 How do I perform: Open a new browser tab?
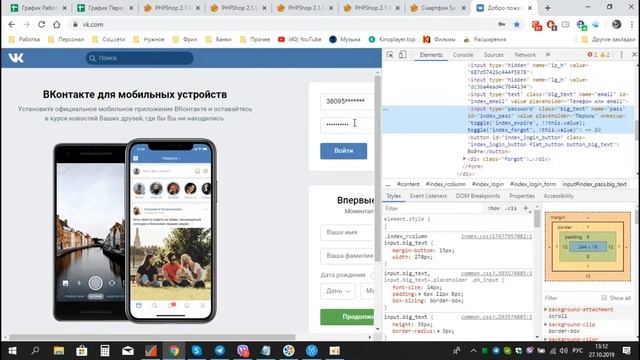547,8
